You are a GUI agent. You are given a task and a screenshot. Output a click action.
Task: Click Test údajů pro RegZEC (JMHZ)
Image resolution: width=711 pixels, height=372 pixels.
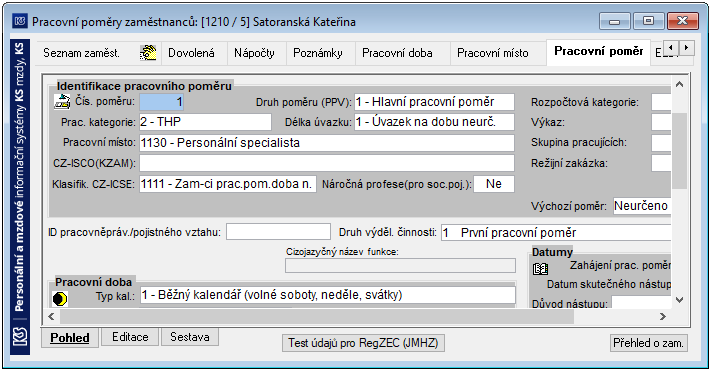(x=363, y=343)
